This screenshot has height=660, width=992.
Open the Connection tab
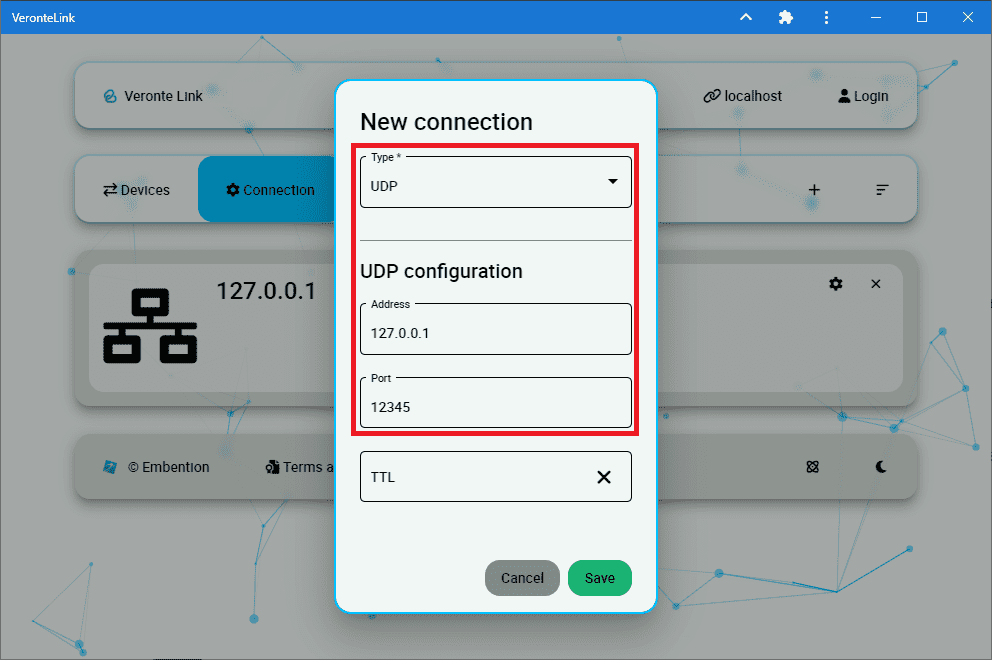(270, 190)
